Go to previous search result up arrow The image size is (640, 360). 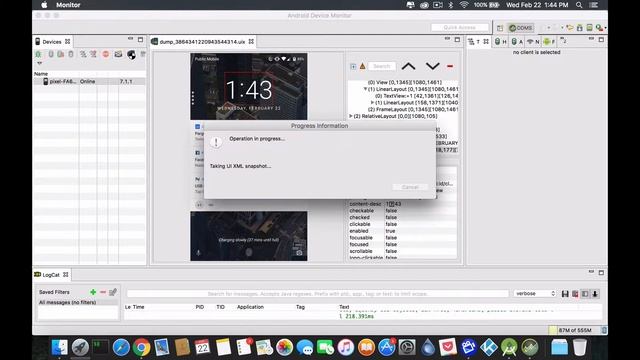[x=409, y=66]
